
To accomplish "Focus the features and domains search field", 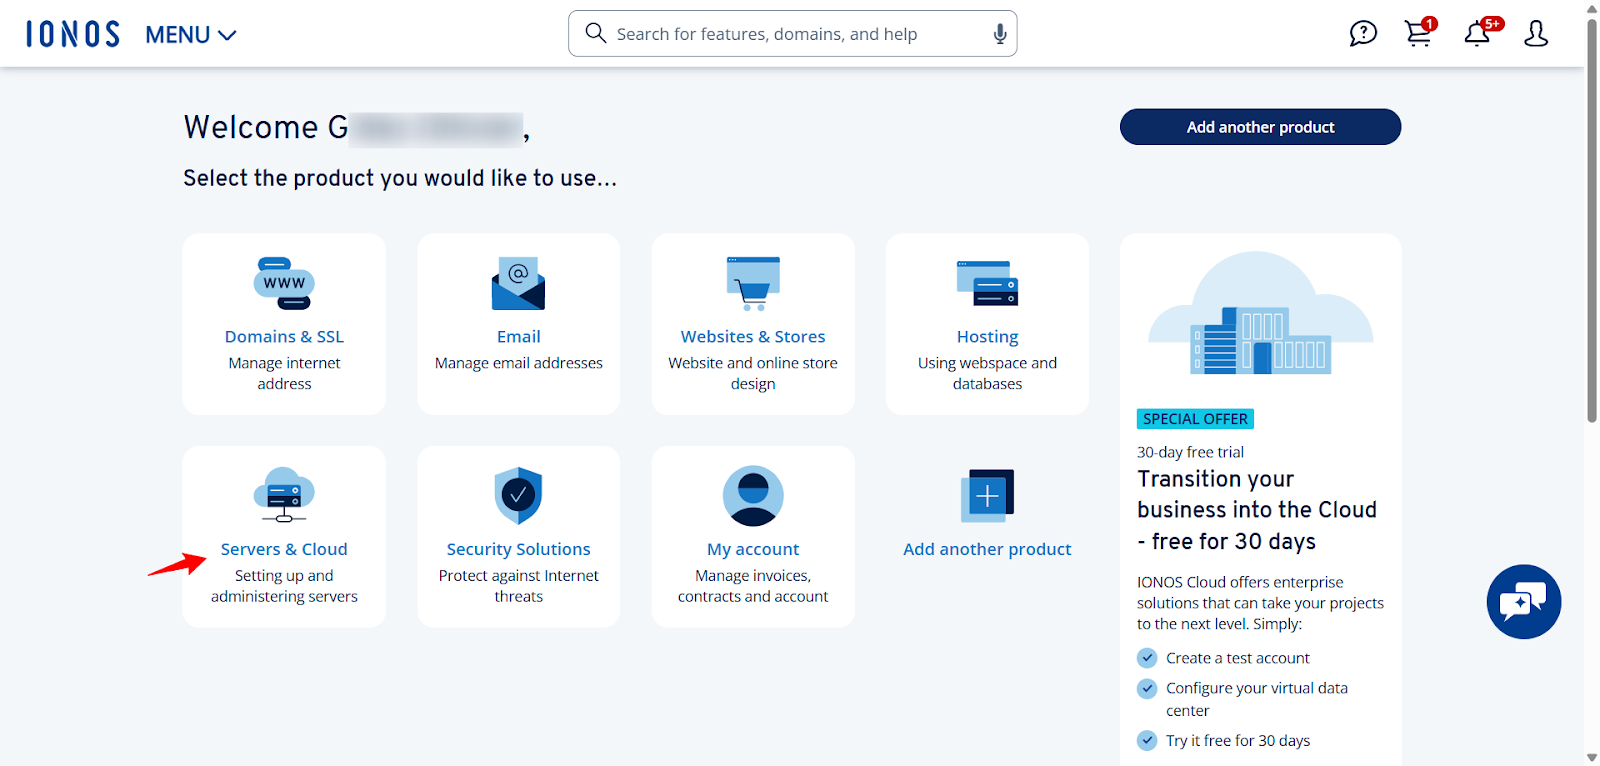I will (x=792, y=34).
